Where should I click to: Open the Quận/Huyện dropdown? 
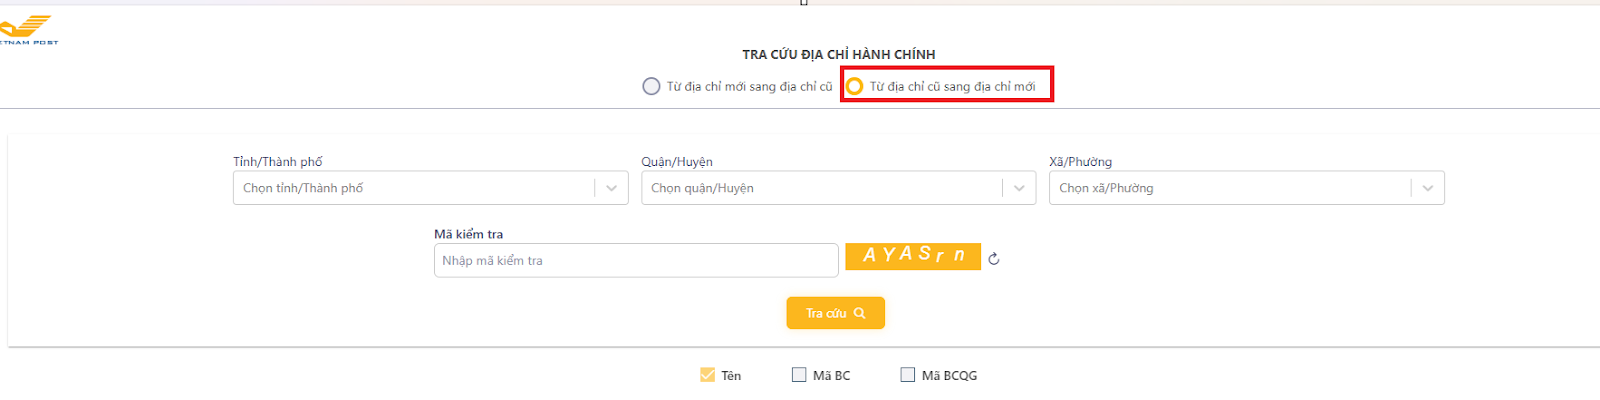(x=820, y=188)
